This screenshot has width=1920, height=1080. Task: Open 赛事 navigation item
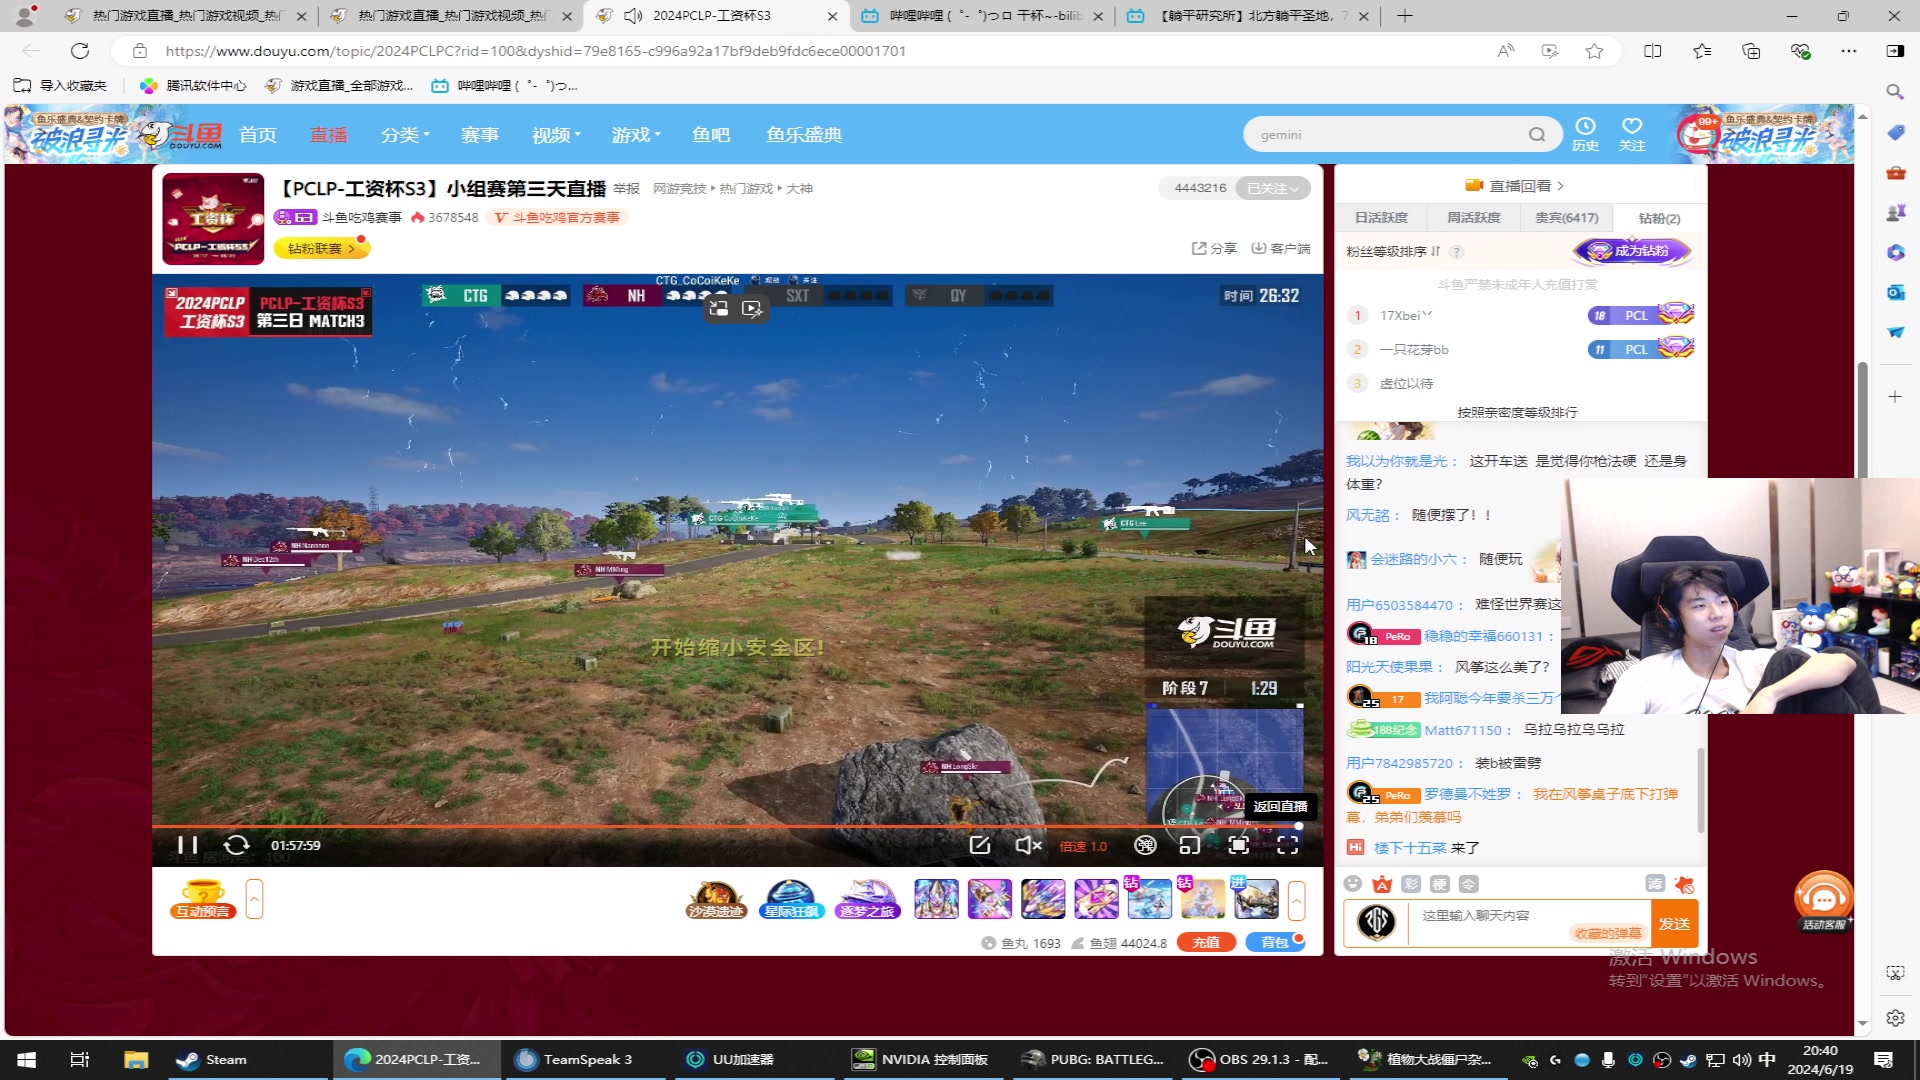[480, 134]
